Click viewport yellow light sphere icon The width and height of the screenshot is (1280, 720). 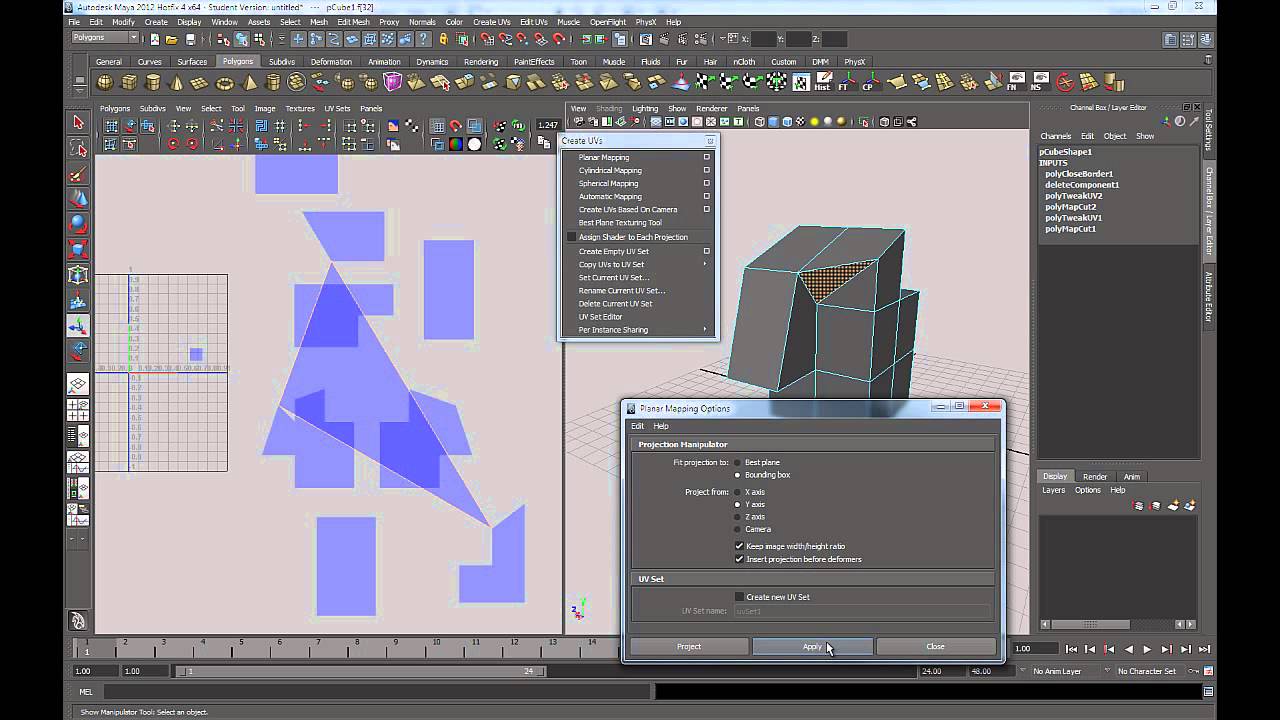(815, 122)
